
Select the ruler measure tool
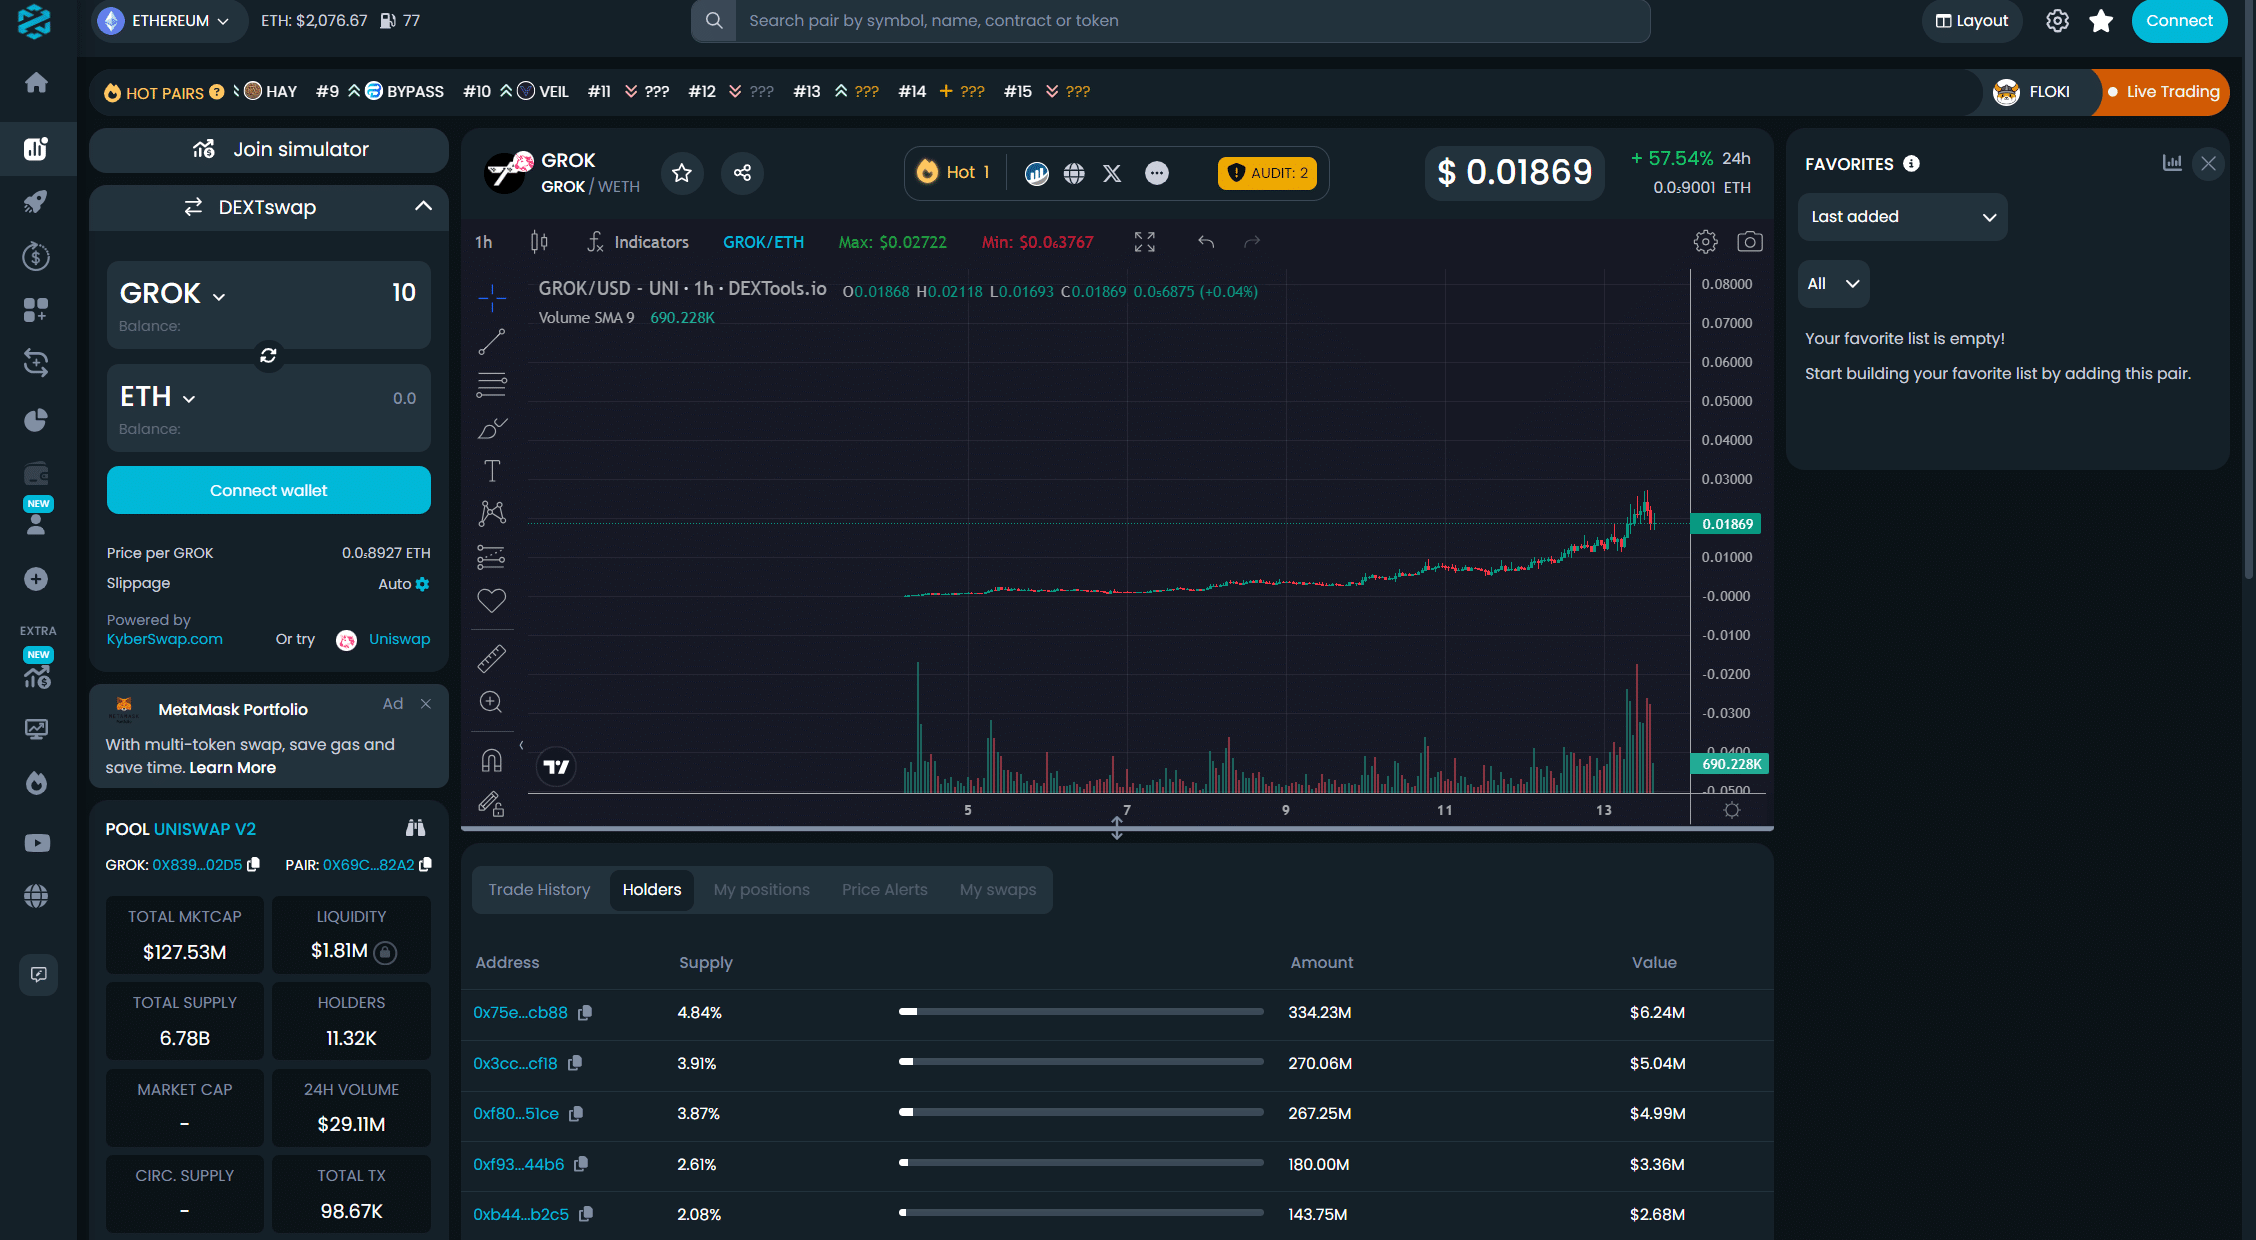(x=492, y=658)
